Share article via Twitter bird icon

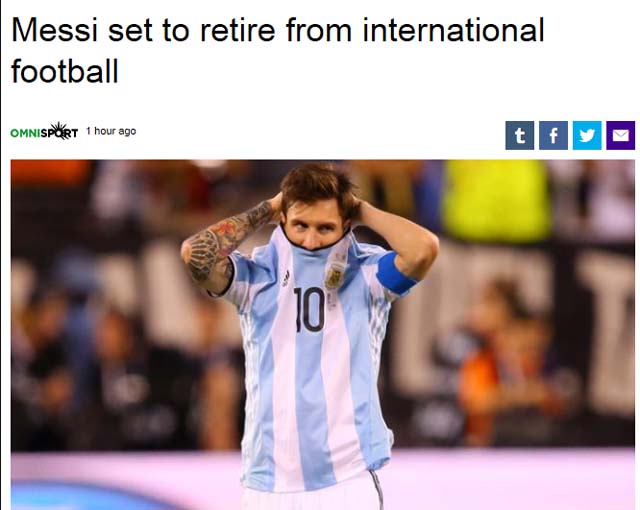[x=587, y=135]
